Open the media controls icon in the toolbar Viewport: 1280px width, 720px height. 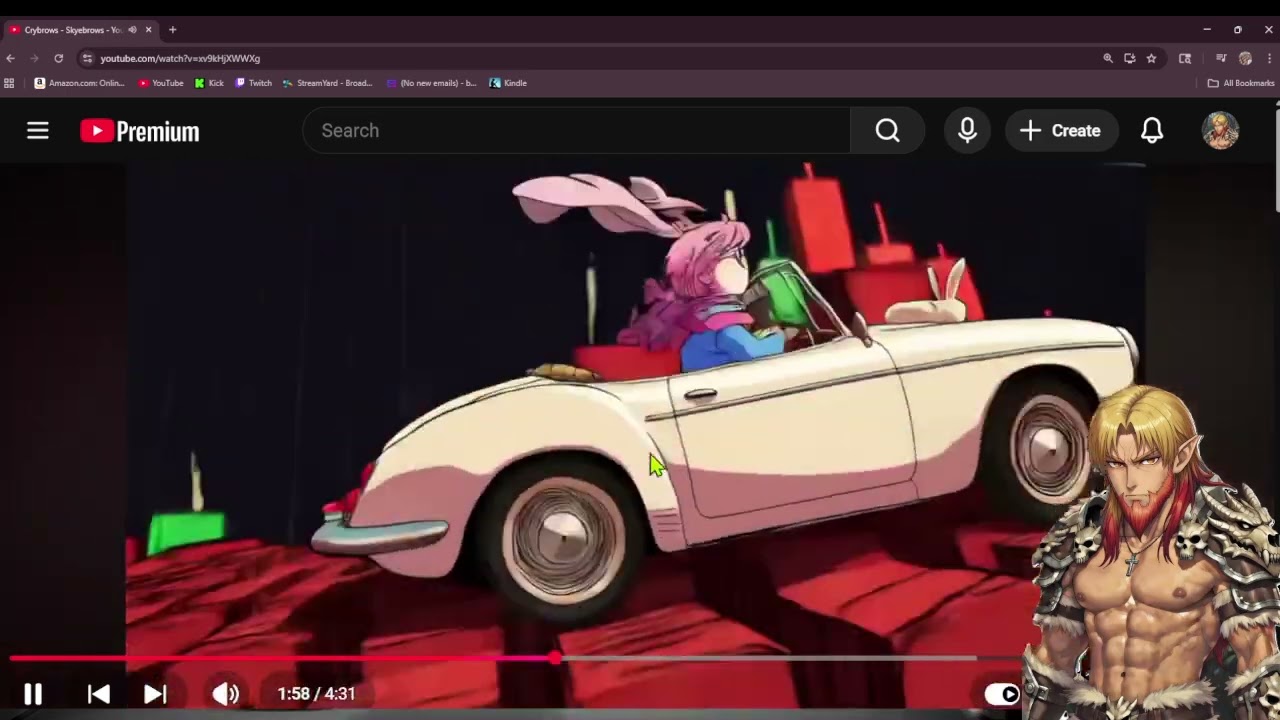click(x=1221, y=59)
